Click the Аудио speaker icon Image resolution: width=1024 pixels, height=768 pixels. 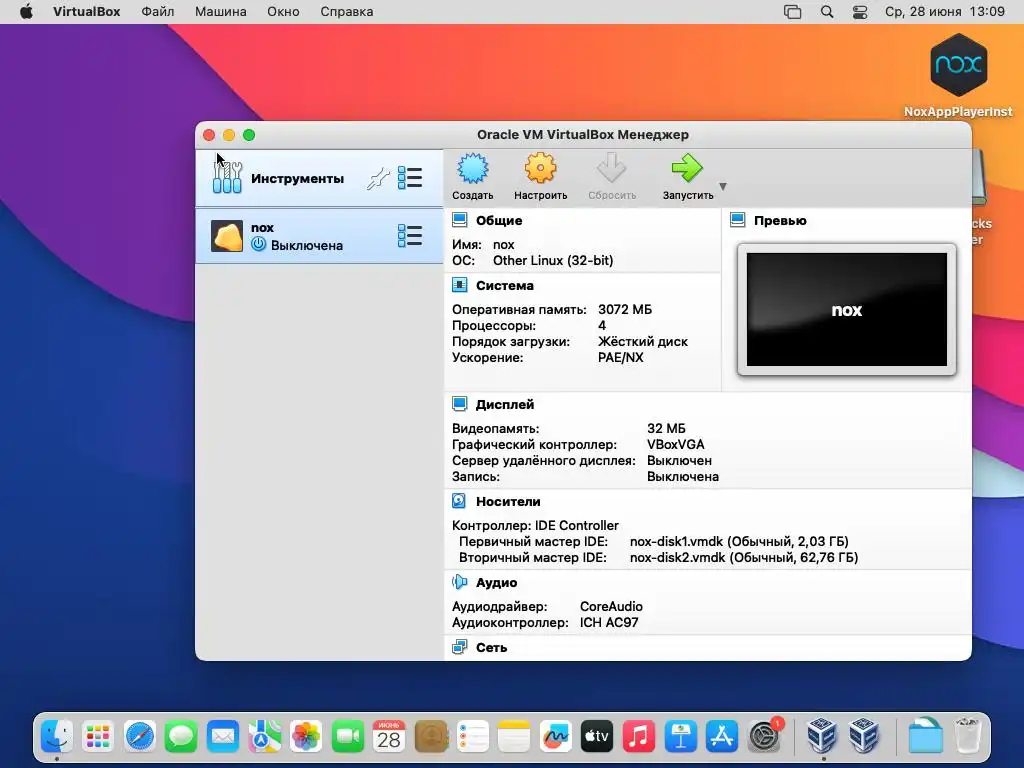coord(460,582)
